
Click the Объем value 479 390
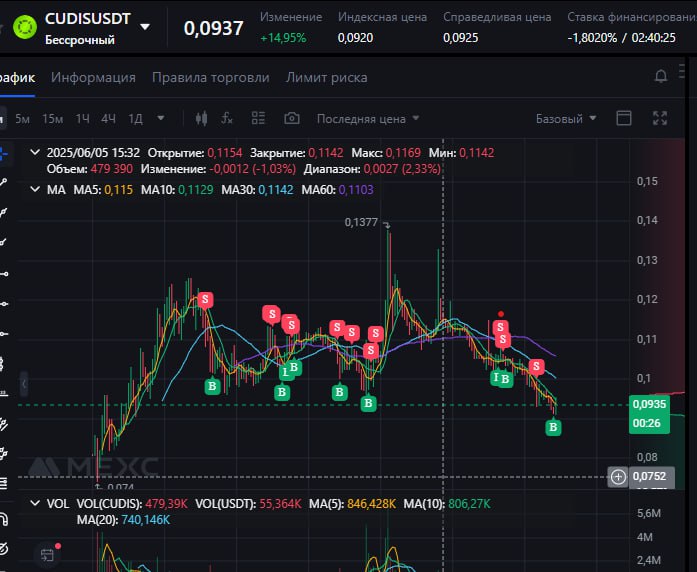112,169
